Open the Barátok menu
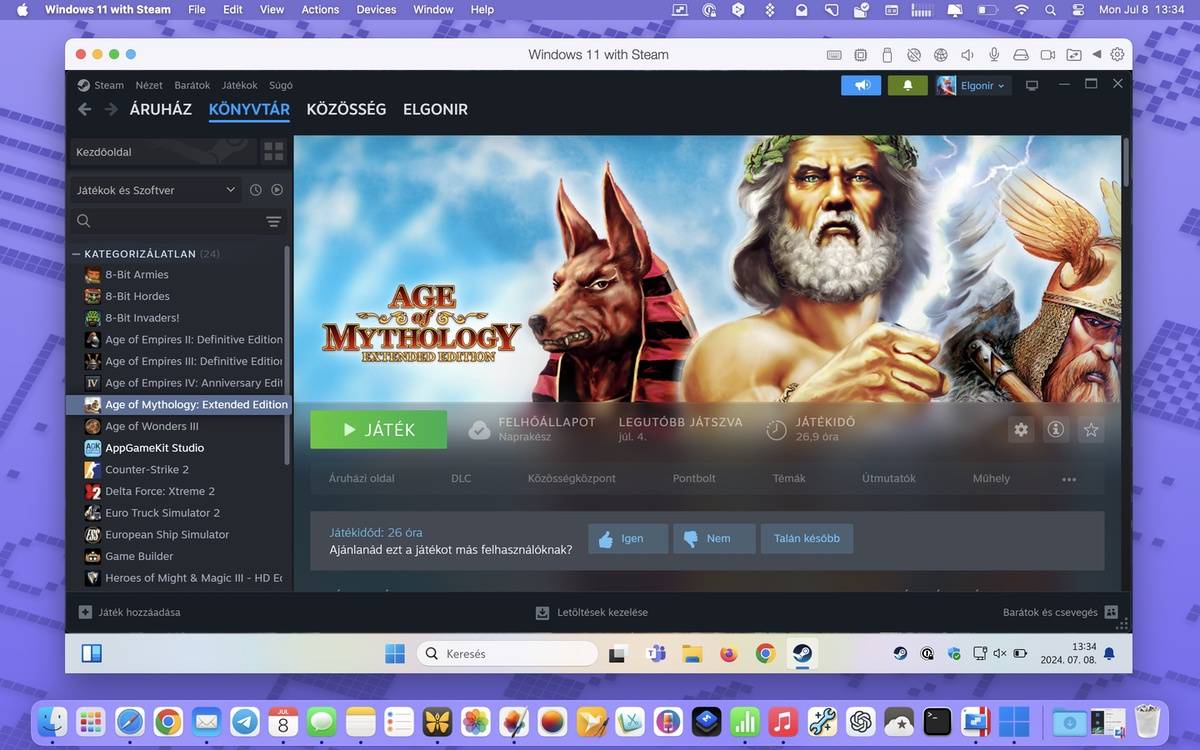The height and width of the screenshot is (750, 1200). (192, 85)
